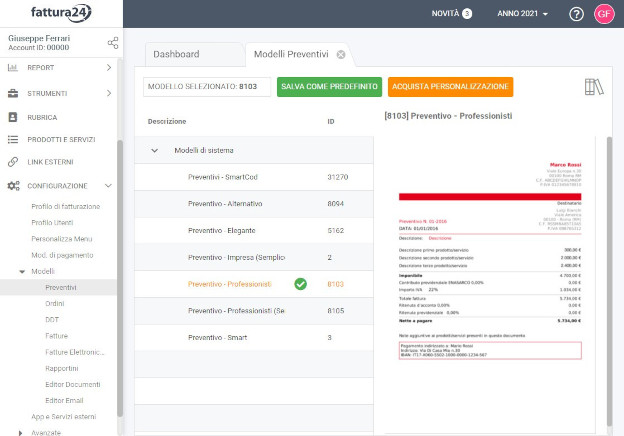This screenshot has width=624, height=436.
Task: Collapse the Modelli di sistema group
Action: pos(154,150)
